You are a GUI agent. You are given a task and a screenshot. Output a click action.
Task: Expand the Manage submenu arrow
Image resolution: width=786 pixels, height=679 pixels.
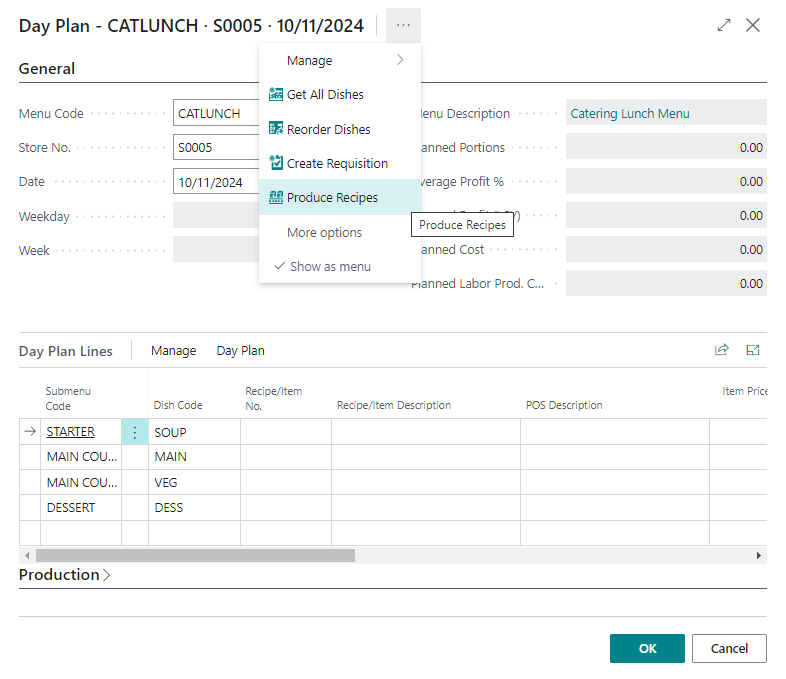400,61
